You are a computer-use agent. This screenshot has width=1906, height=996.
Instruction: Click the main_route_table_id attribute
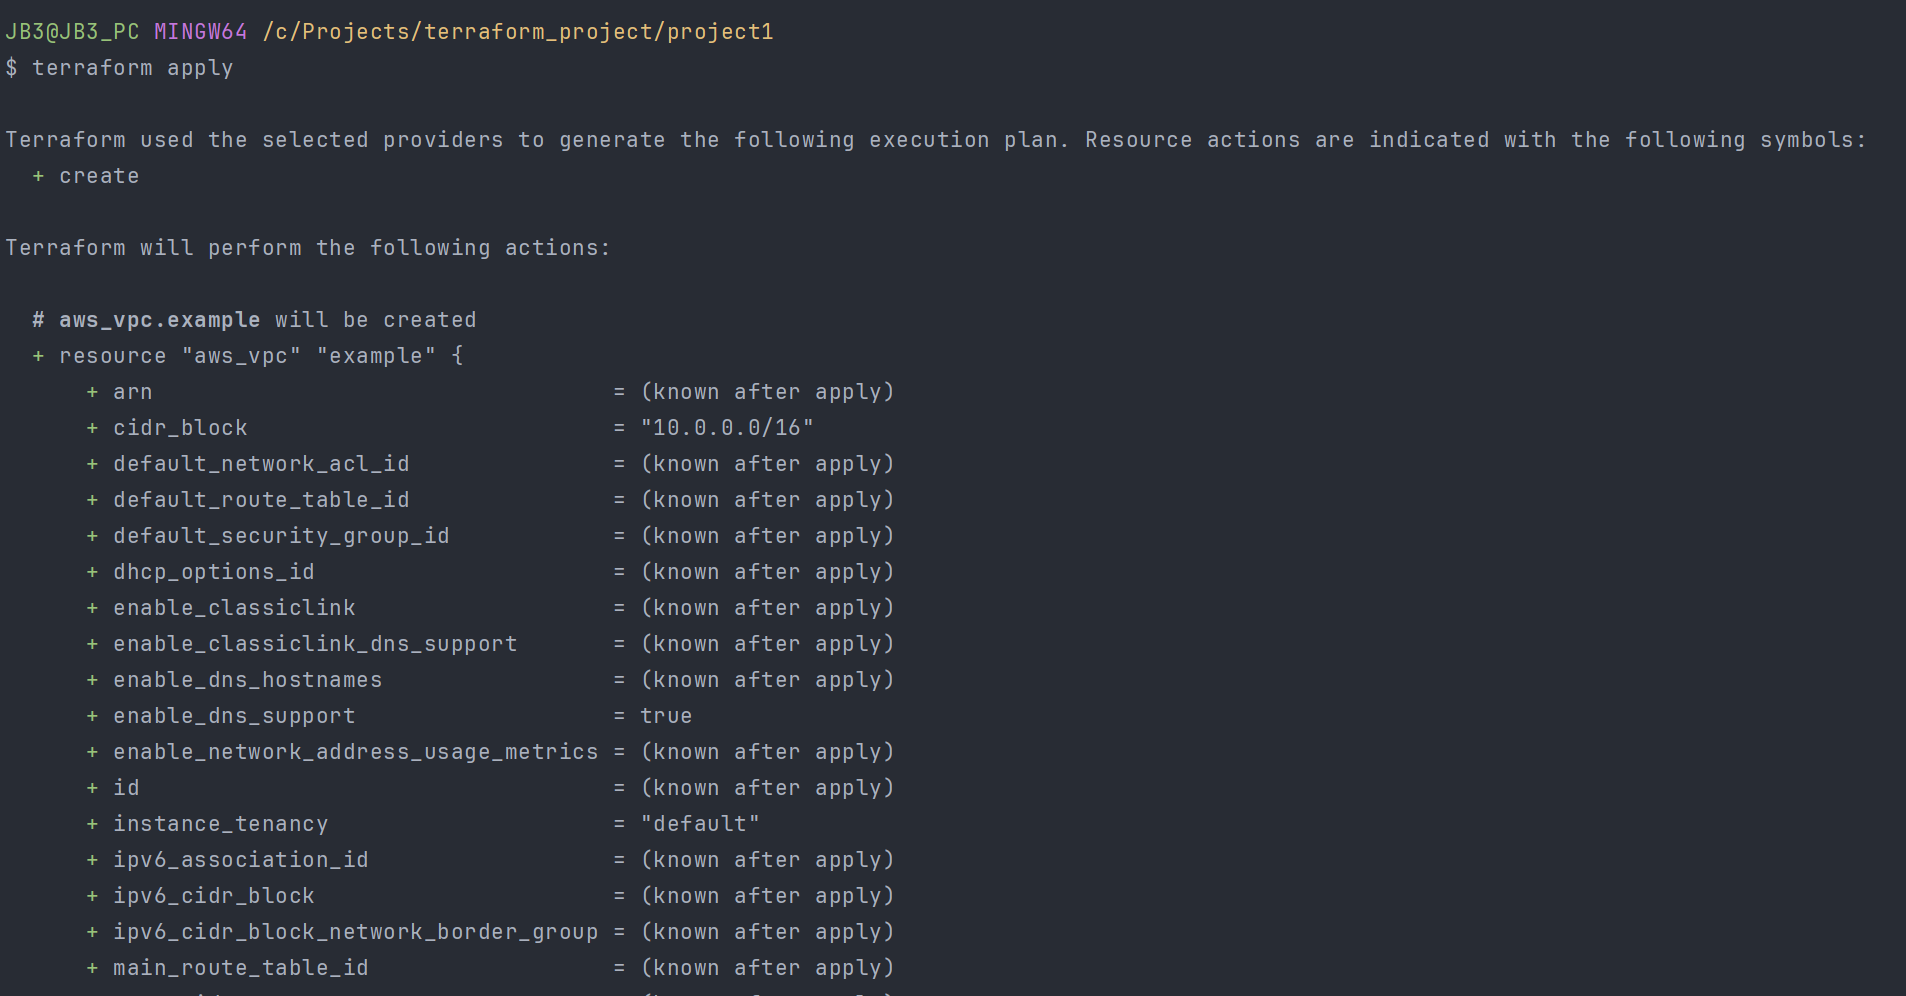point(241,968)
